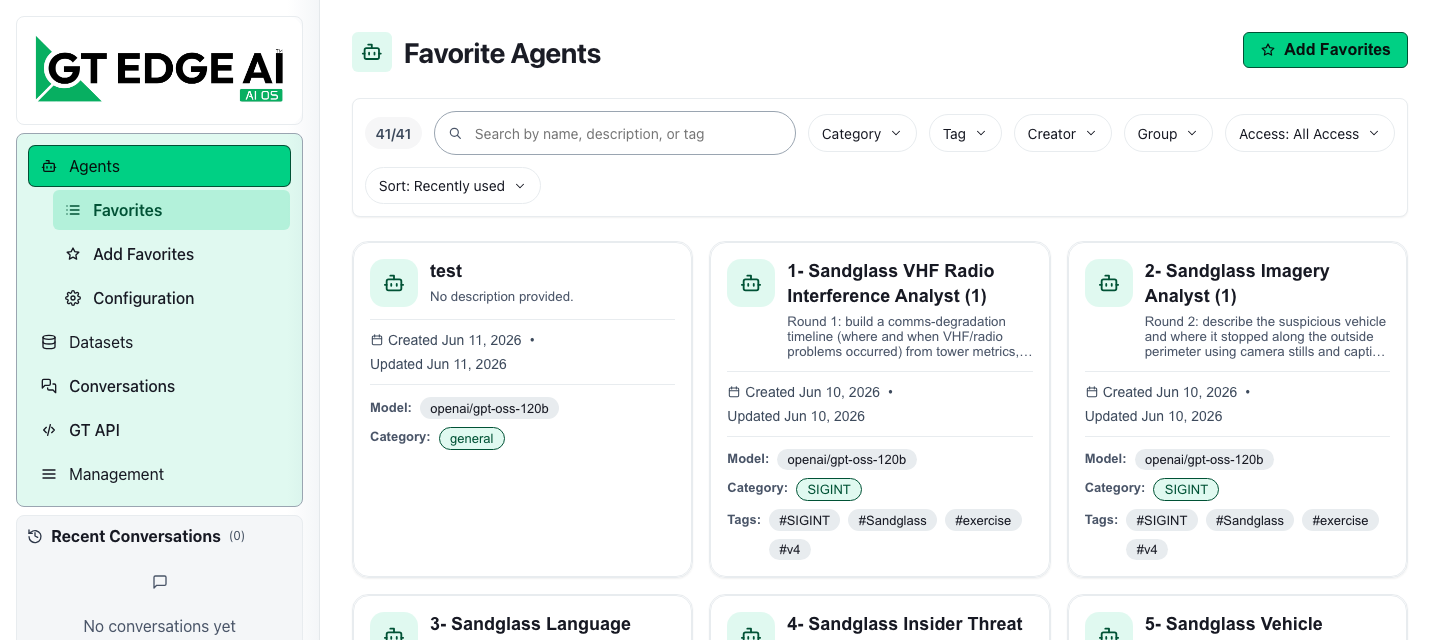The image size is (1440, 640).
Task: Open Configuration in the sidebar
Action: coord(171,298)
